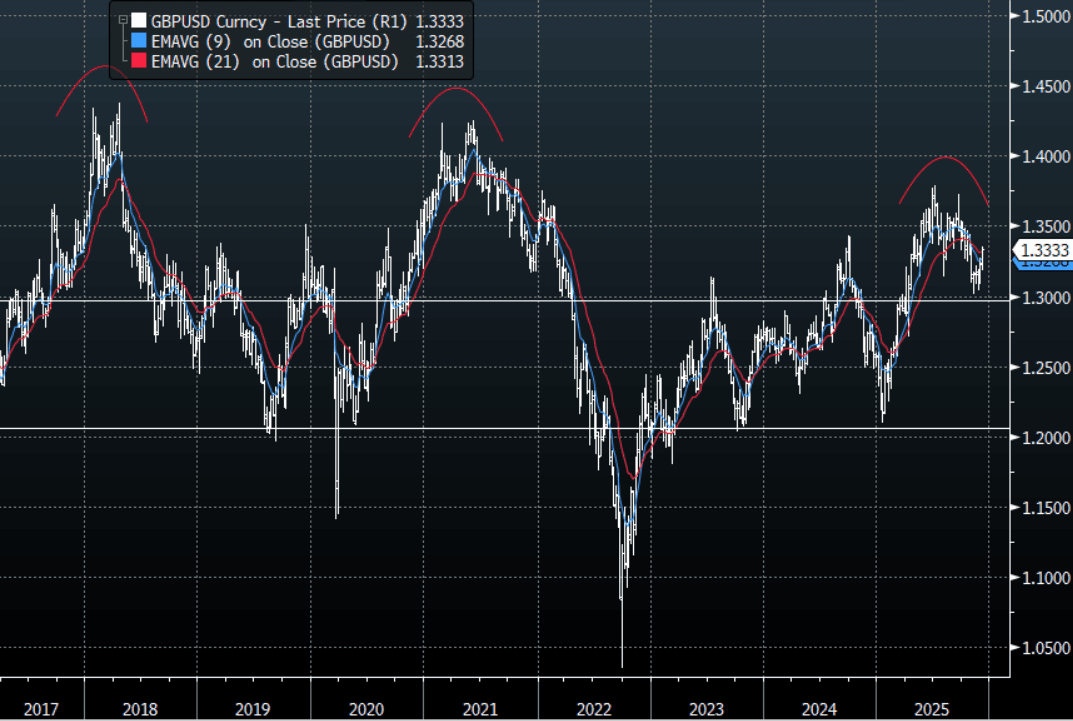This screenshot has width=1073, height=721.
Task: Click the blue EMAVG (9) color swatch
Action: tap(138, 41)
